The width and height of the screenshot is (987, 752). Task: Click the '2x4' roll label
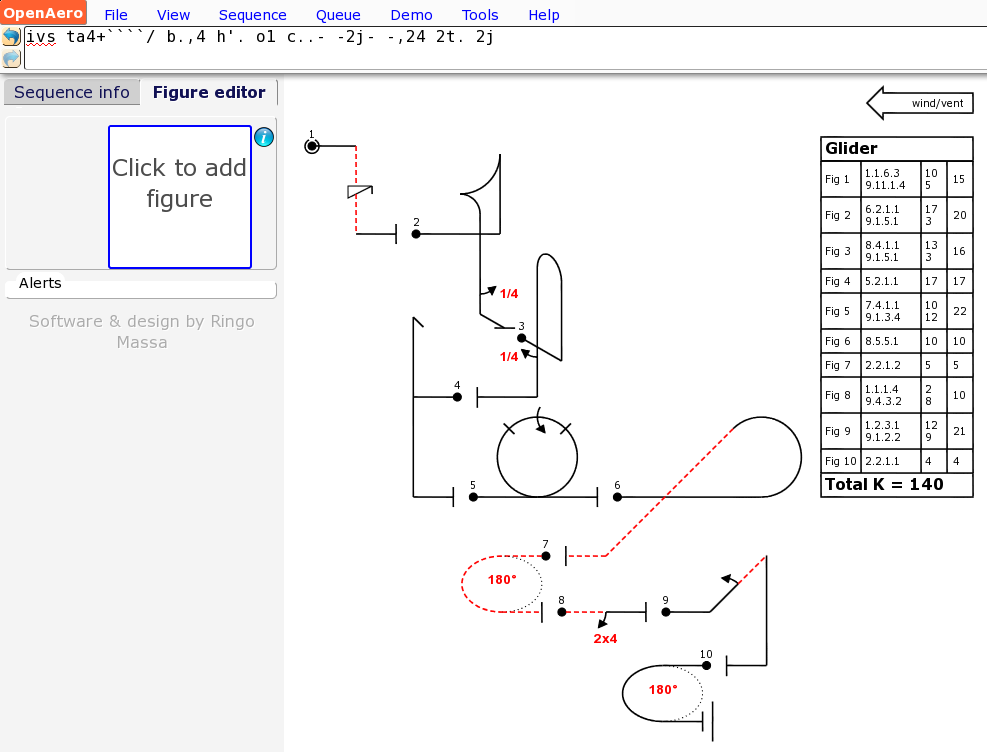pos(605,639)
